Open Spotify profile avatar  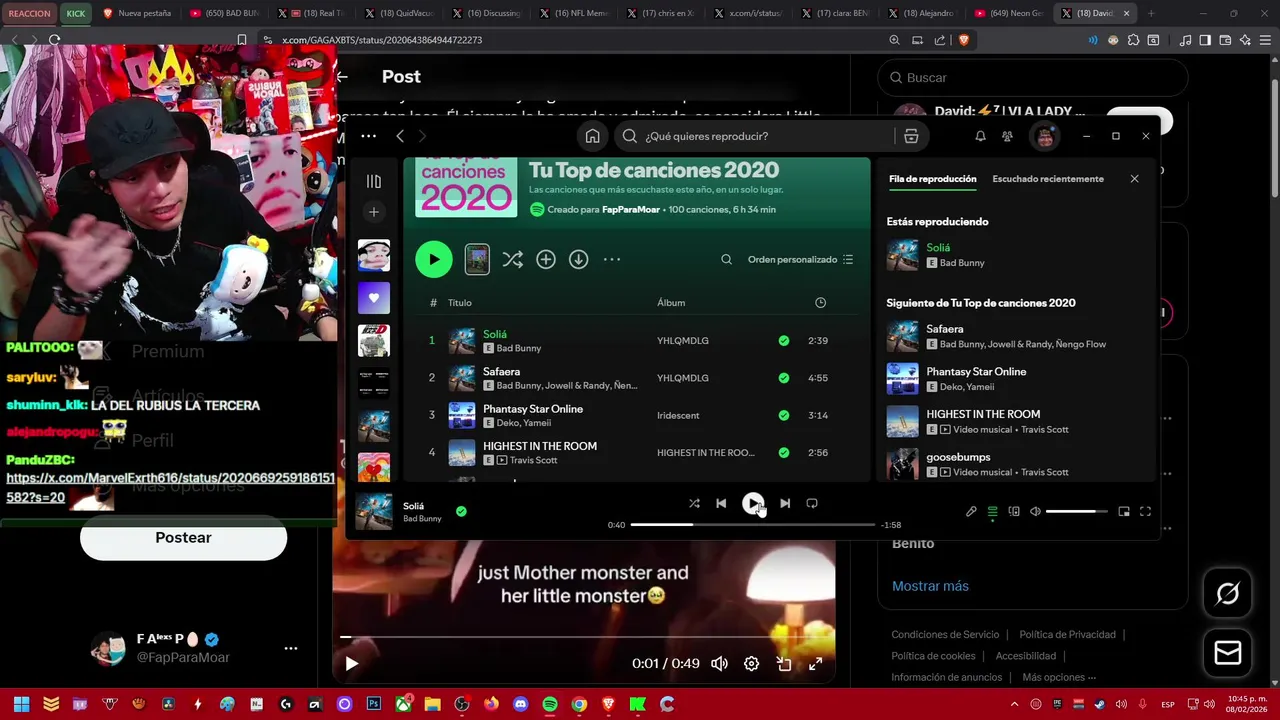coord(1045,136)
